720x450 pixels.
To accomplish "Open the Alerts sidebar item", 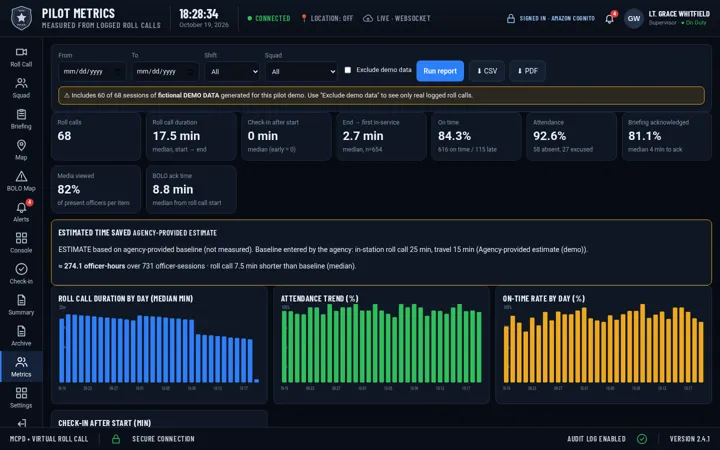I will click(21, 212).
